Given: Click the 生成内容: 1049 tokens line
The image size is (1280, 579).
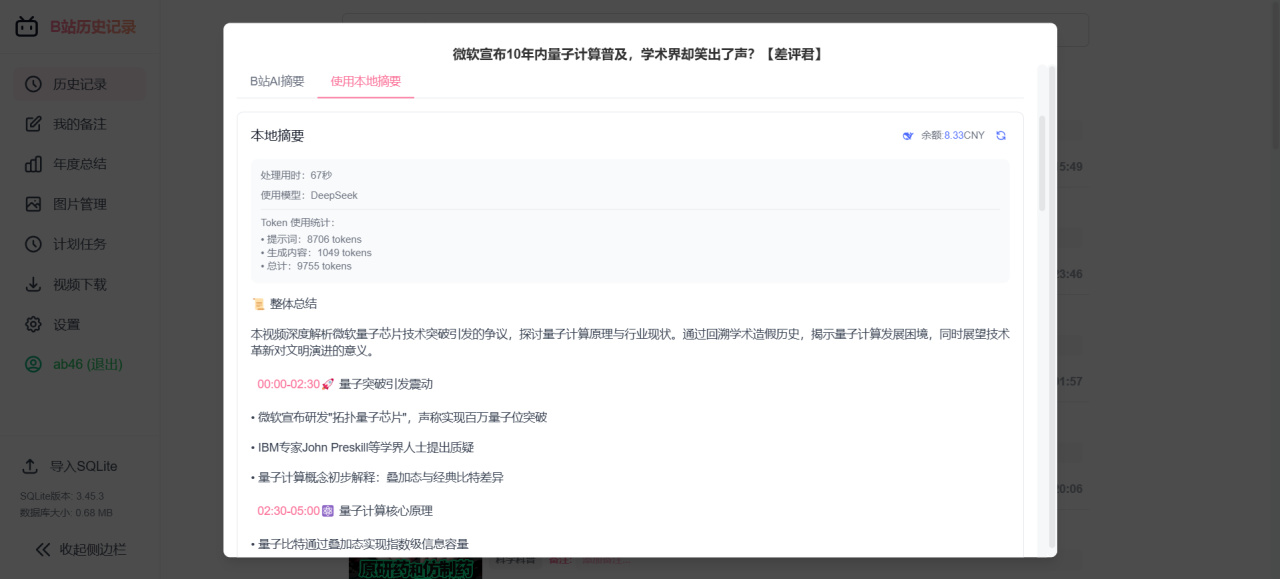Looking at the screenshot, I should (x=316, y=253).
